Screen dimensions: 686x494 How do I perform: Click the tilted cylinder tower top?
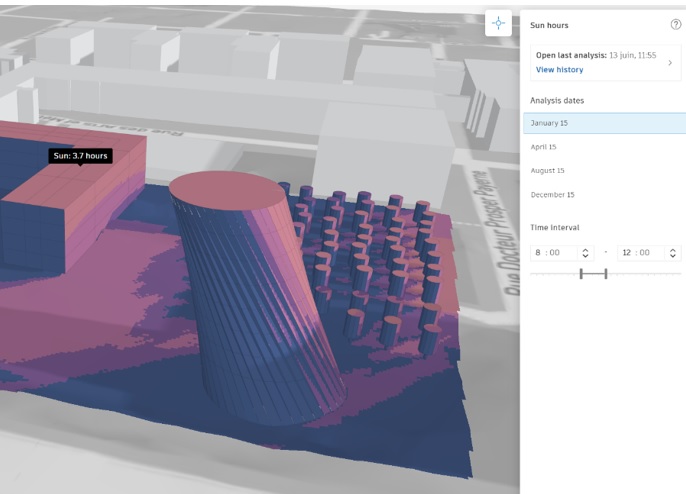pos(228,191)
